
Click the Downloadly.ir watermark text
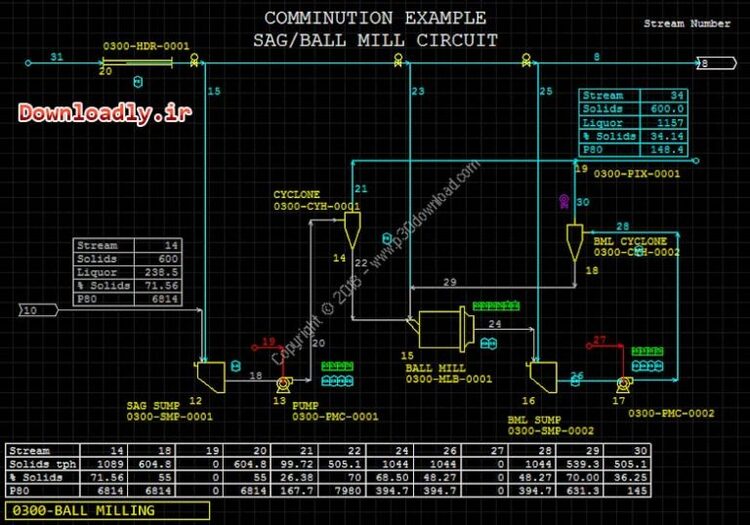click(104, 114)
